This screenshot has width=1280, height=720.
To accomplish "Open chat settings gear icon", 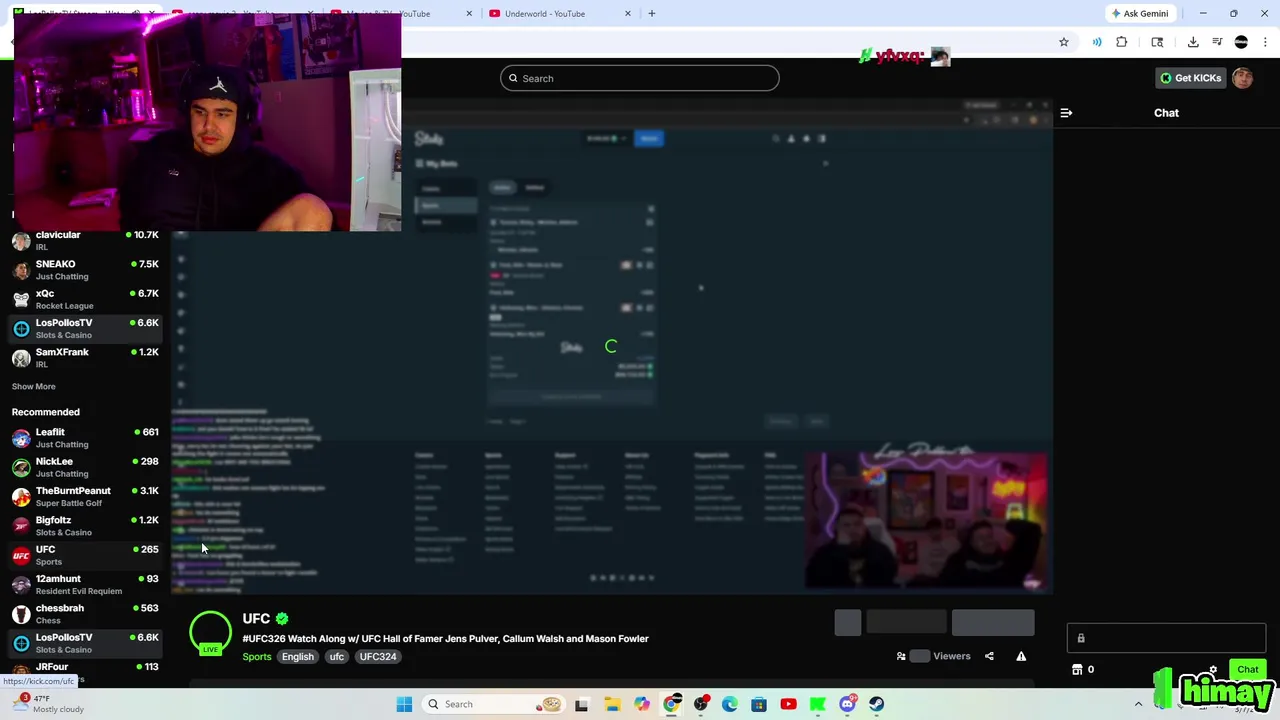I will pyautogui.click(x=1213, y=670).
